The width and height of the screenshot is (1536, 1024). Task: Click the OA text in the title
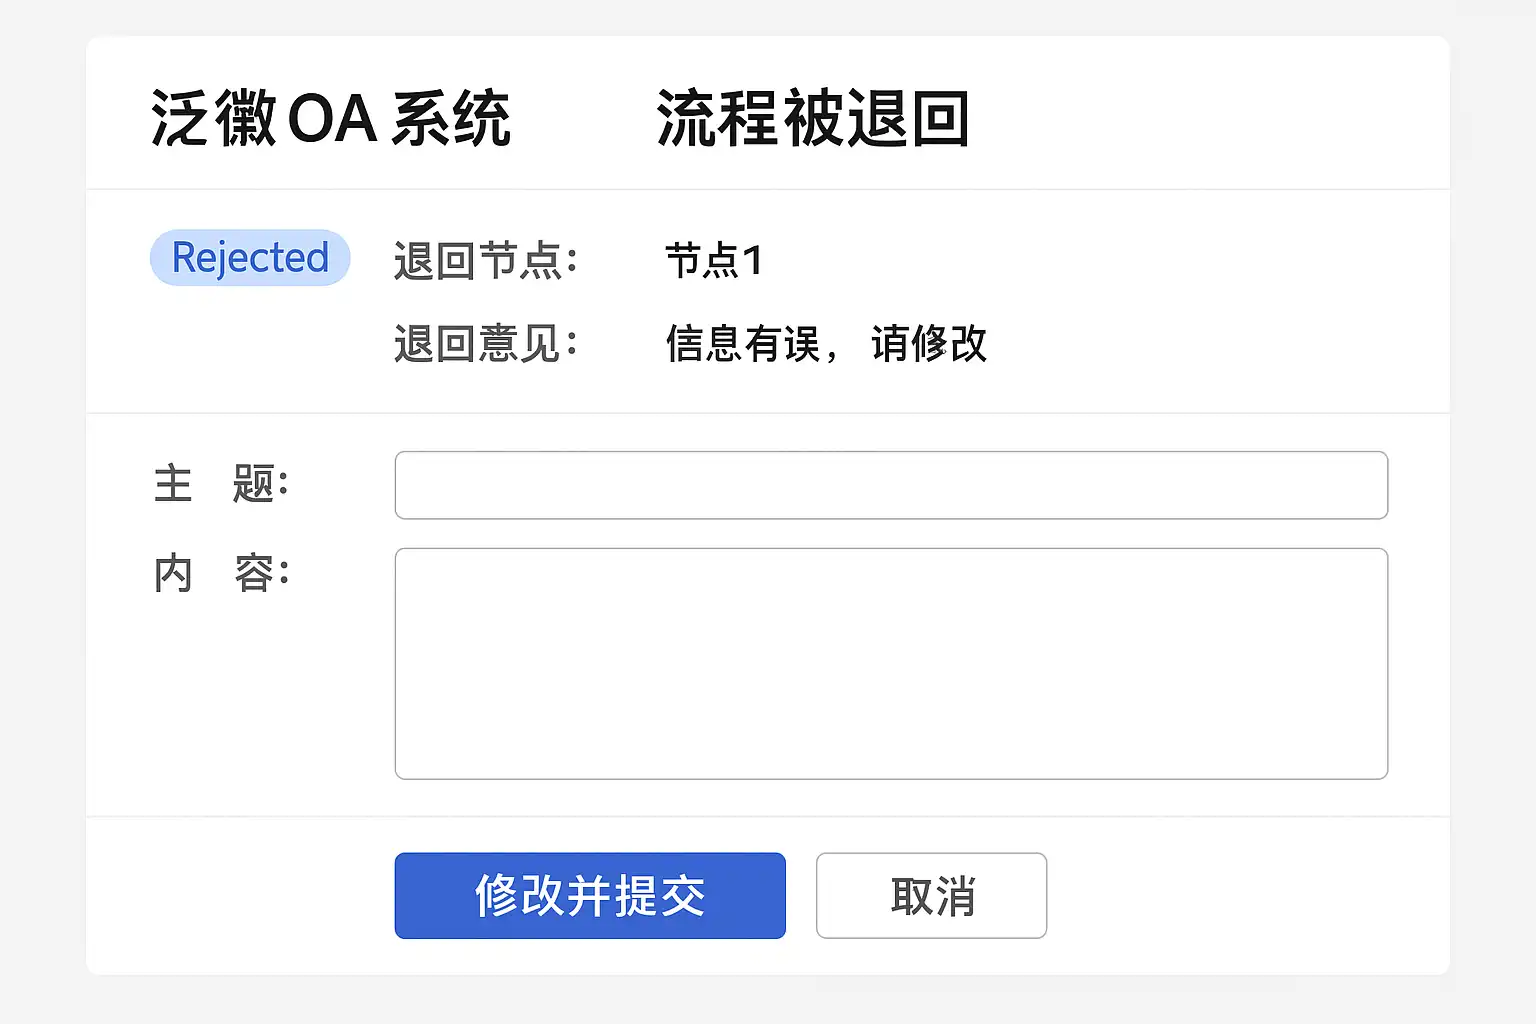[x=332, y=119]
